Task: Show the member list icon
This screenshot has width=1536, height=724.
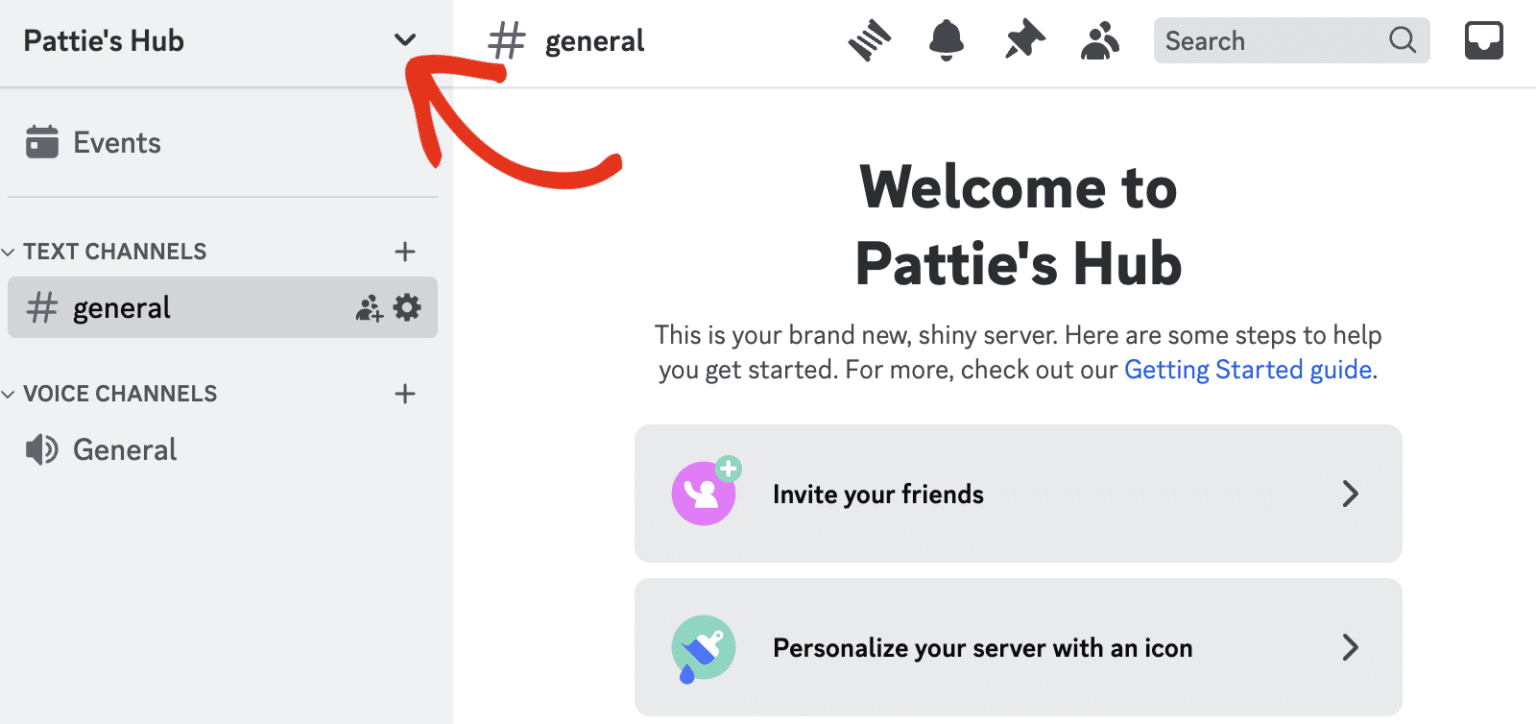Action: [1100, 40]
